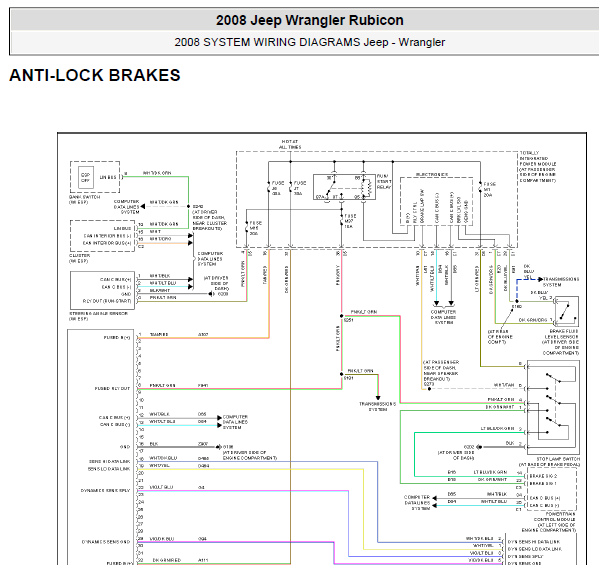Click the brake fluid level sensor switch symbol

point(567,311)
